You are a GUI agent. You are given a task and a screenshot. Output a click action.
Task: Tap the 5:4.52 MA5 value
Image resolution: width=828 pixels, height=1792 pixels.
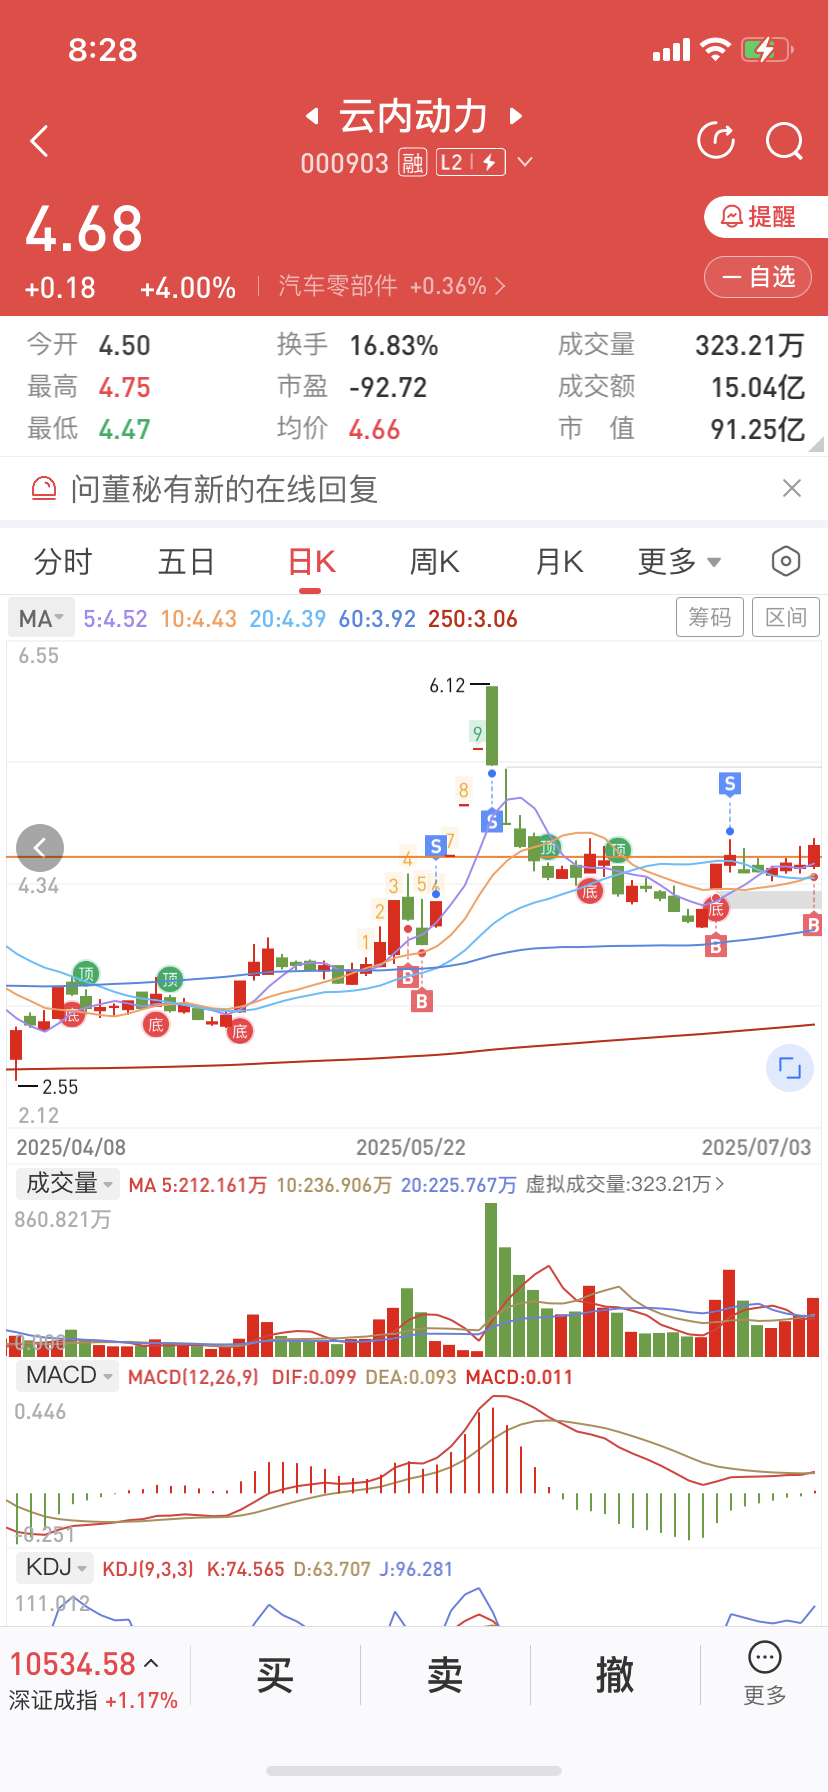115,619
